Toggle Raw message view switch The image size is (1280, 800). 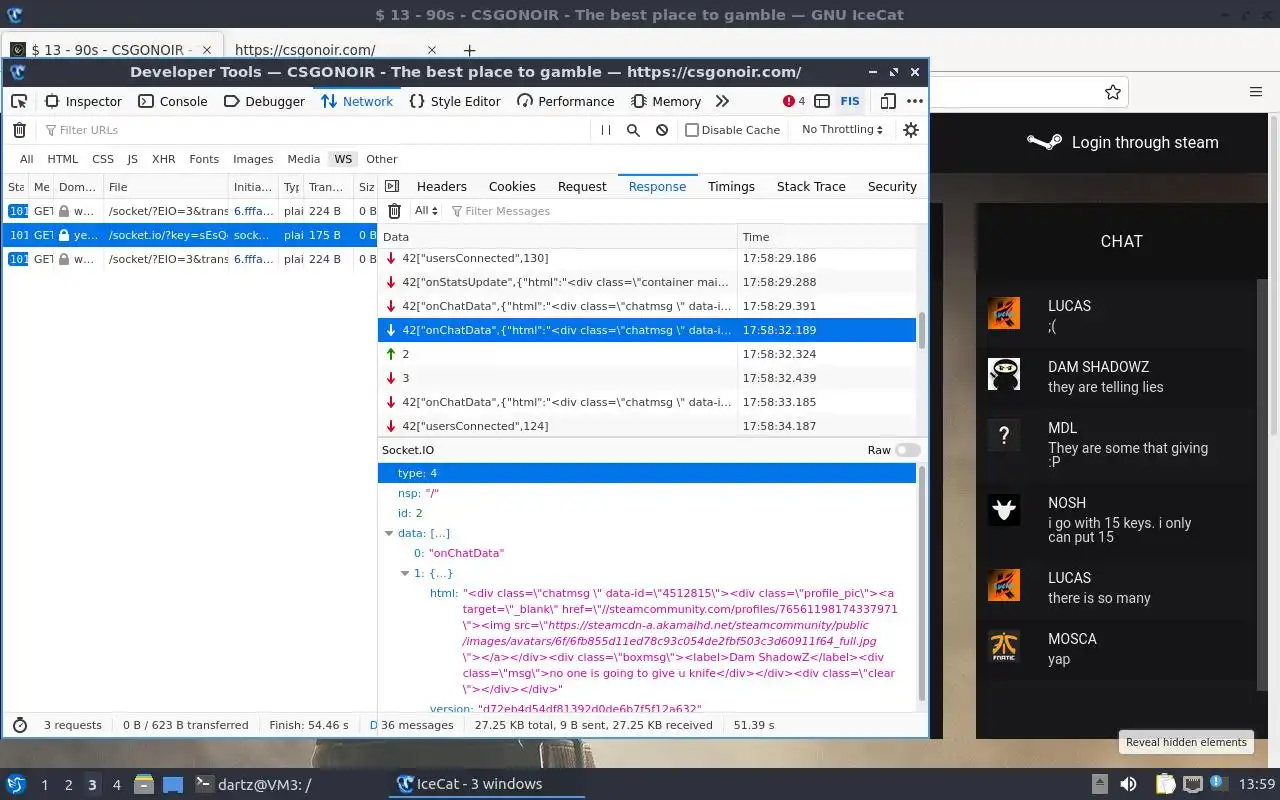tap(907, 450)
